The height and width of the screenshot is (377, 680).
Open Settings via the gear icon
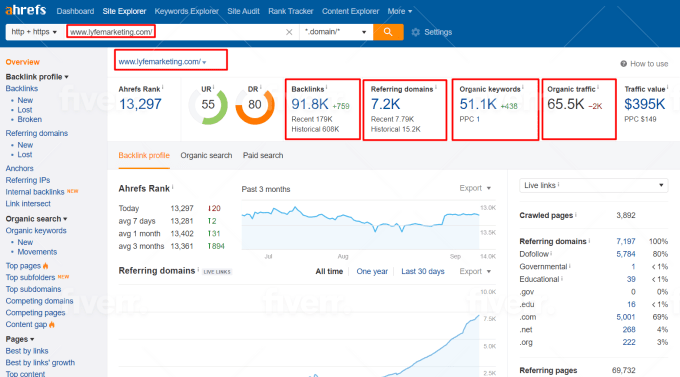tap(415, 32)
